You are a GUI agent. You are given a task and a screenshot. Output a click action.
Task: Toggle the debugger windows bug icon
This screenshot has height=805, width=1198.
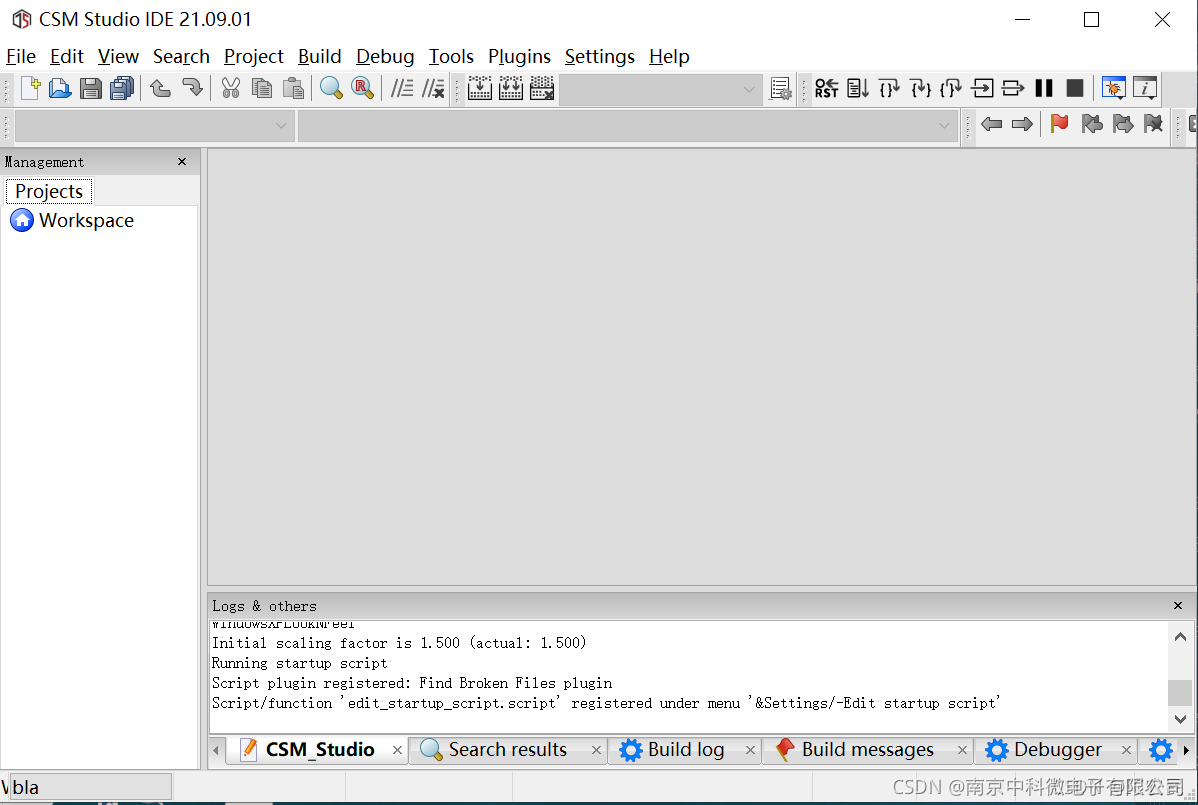(1113, 88)
